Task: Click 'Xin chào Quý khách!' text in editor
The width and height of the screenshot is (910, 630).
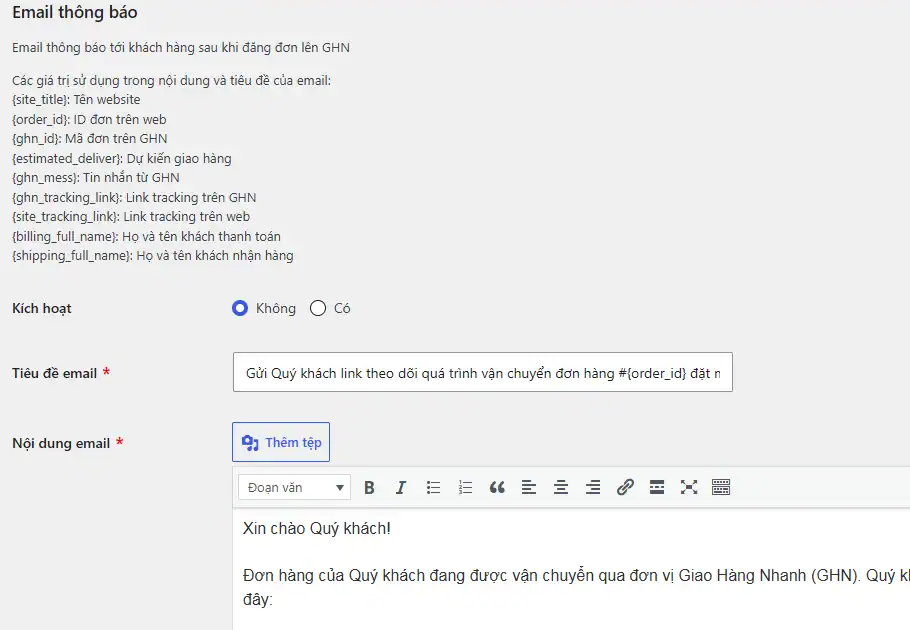Action: [x=317, y=528]
